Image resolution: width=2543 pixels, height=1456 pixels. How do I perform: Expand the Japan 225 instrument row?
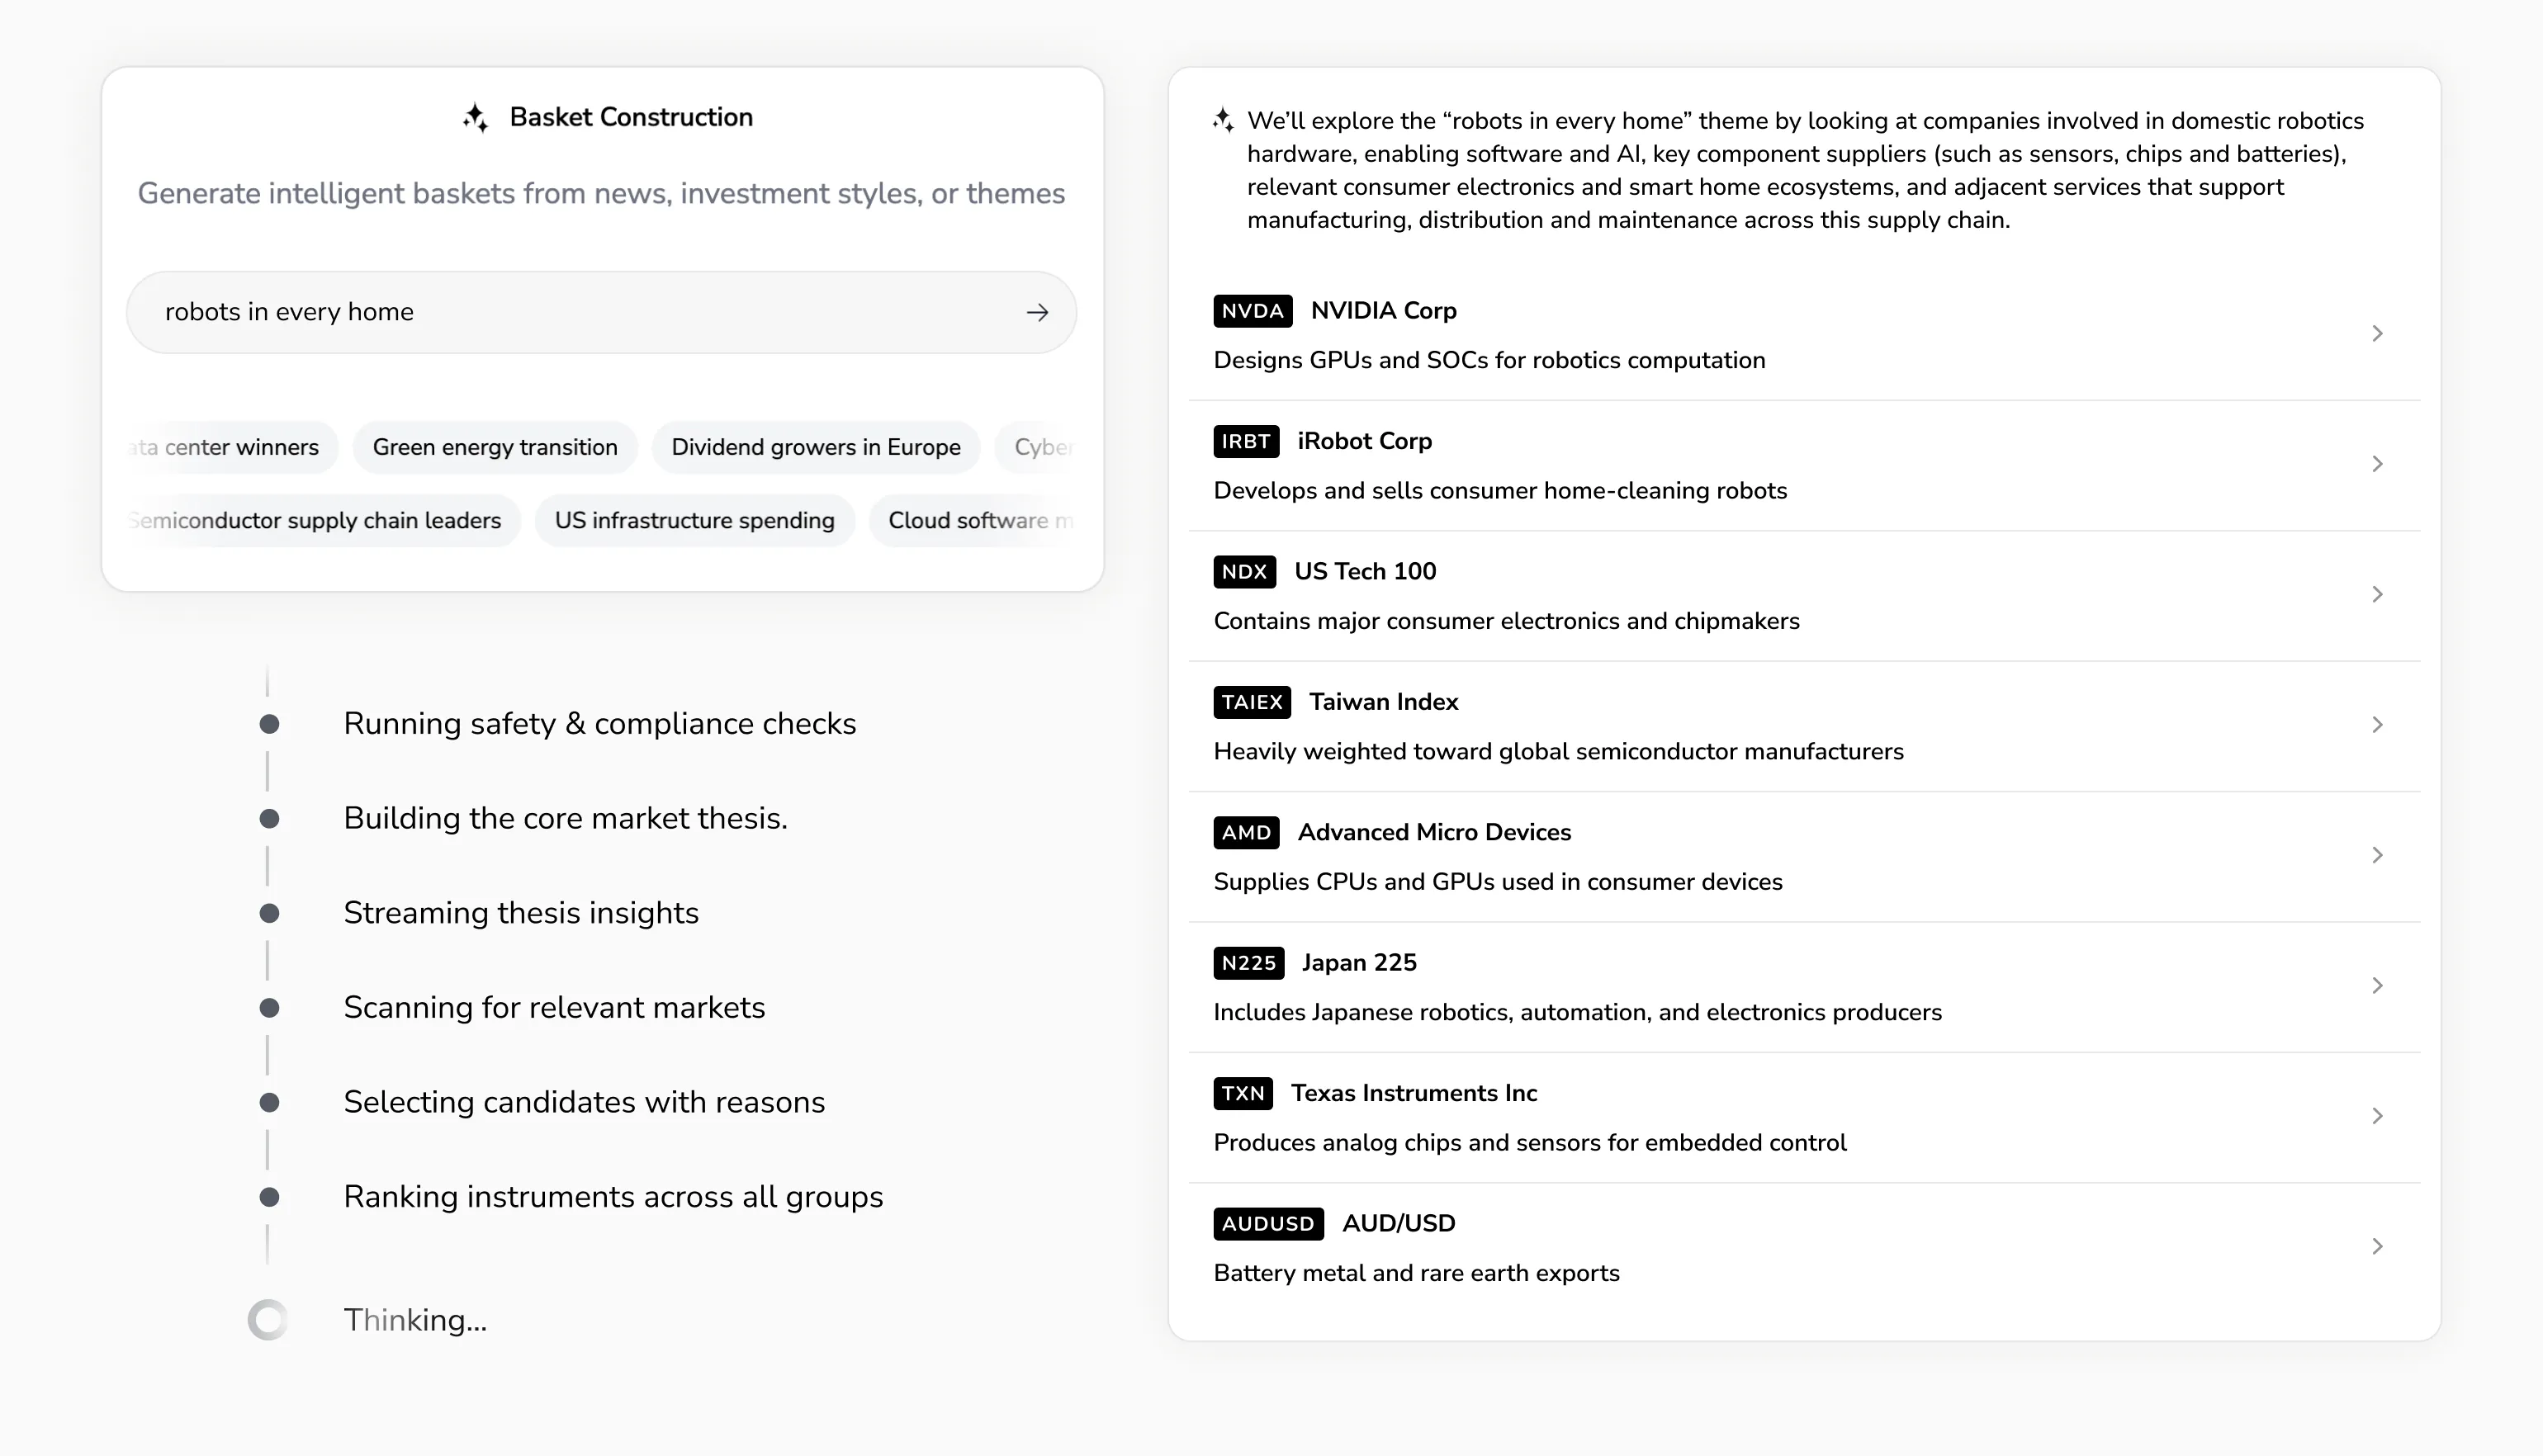tap(2378, 985)
